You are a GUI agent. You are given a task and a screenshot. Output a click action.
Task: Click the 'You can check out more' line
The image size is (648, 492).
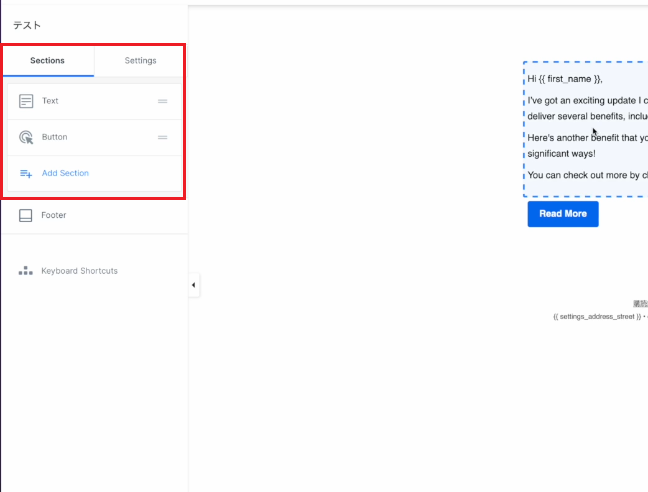pyautogui.click(x=588, y=175)
